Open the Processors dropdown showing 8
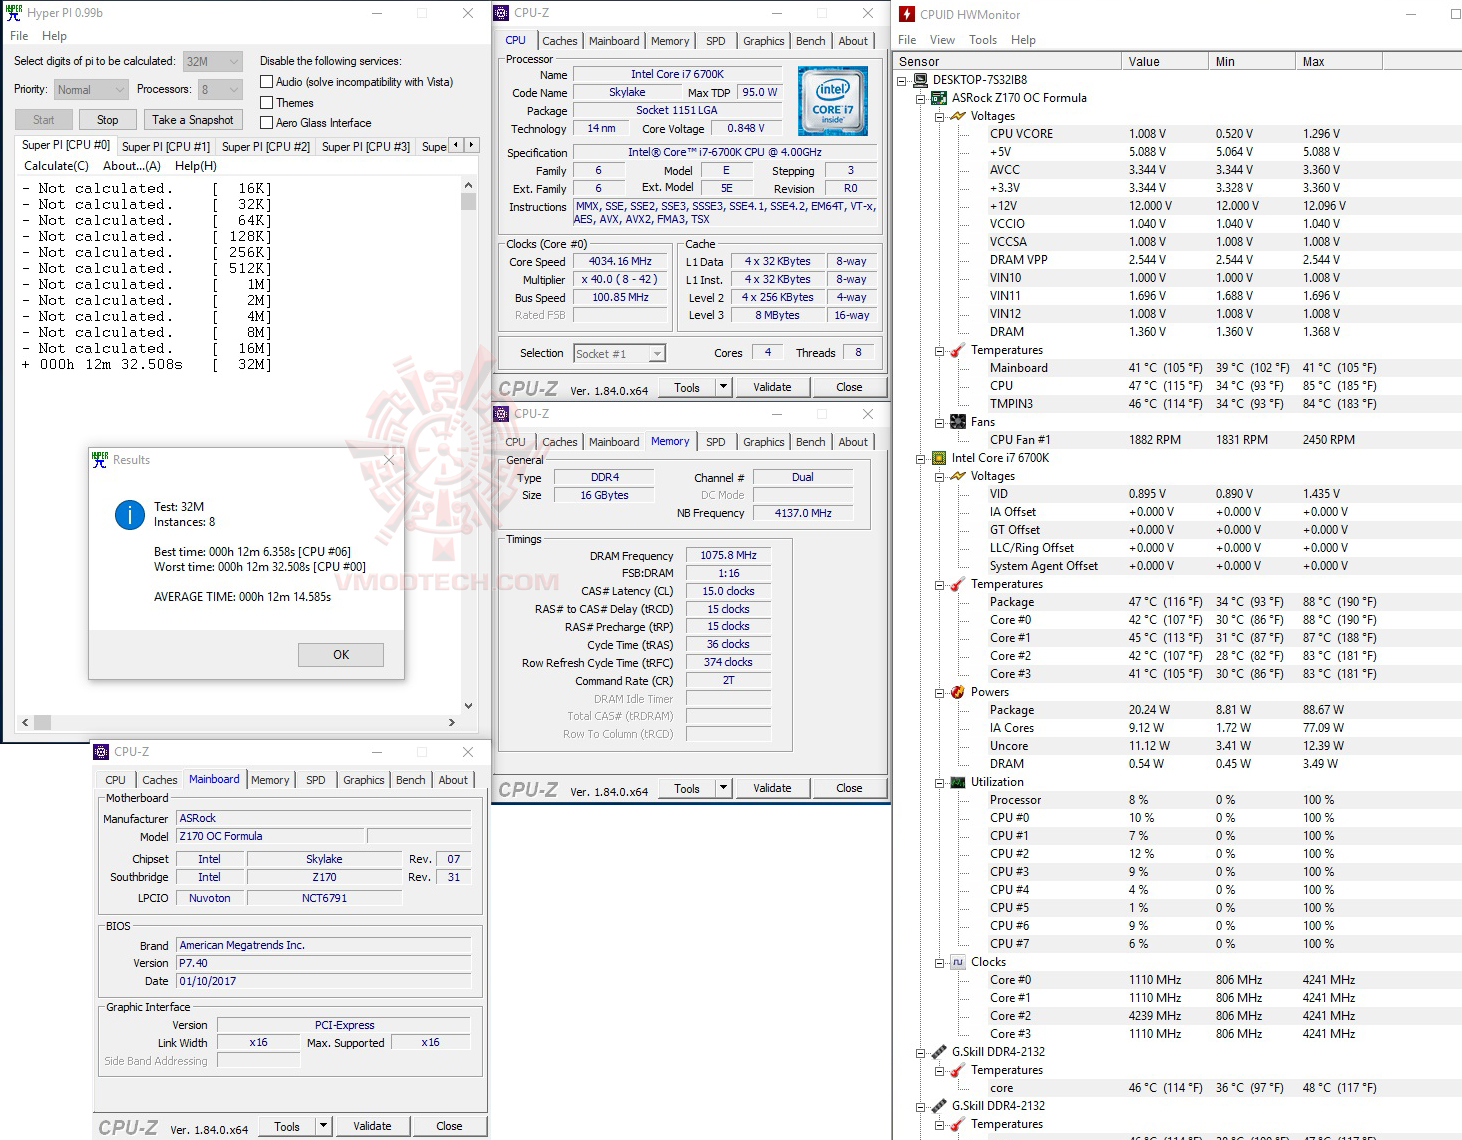This screenshot has height=1140, width=1462. [220, 89]
